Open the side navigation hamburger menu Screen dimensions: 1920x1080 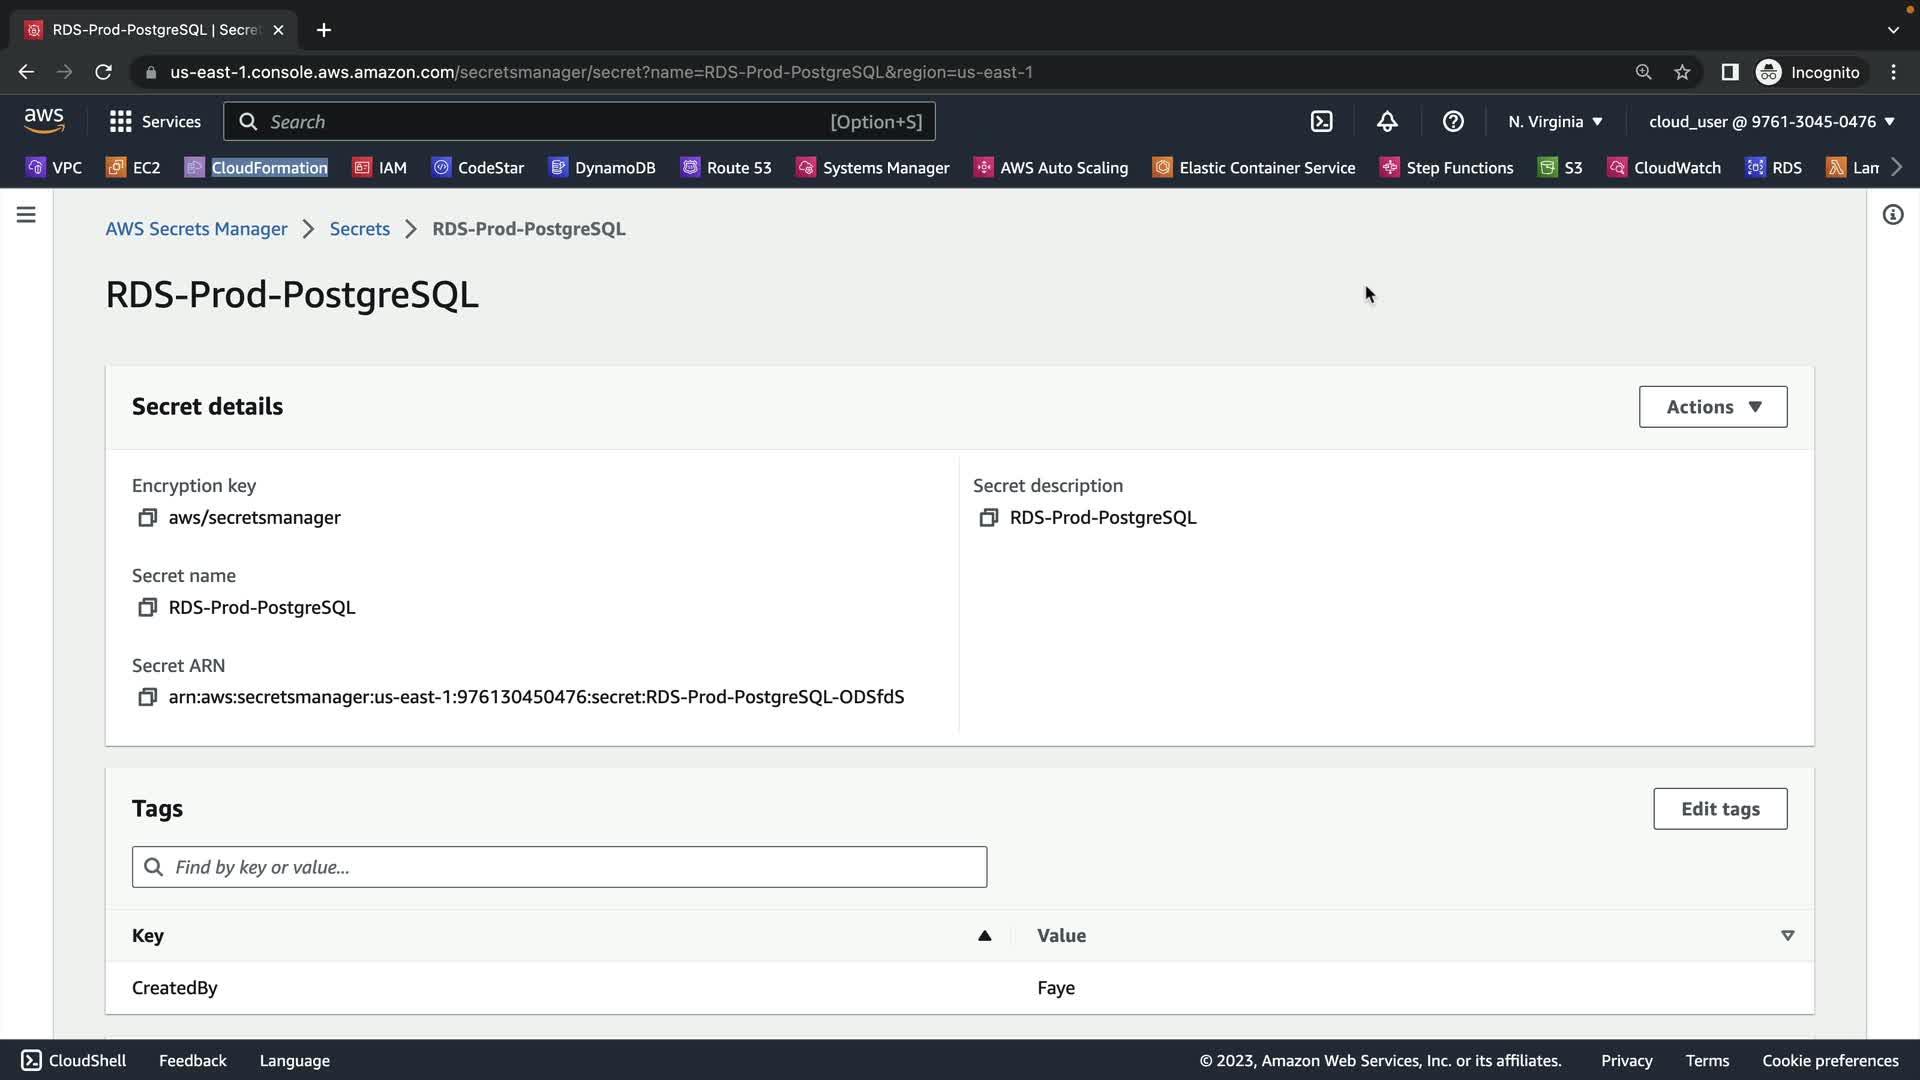26,215
